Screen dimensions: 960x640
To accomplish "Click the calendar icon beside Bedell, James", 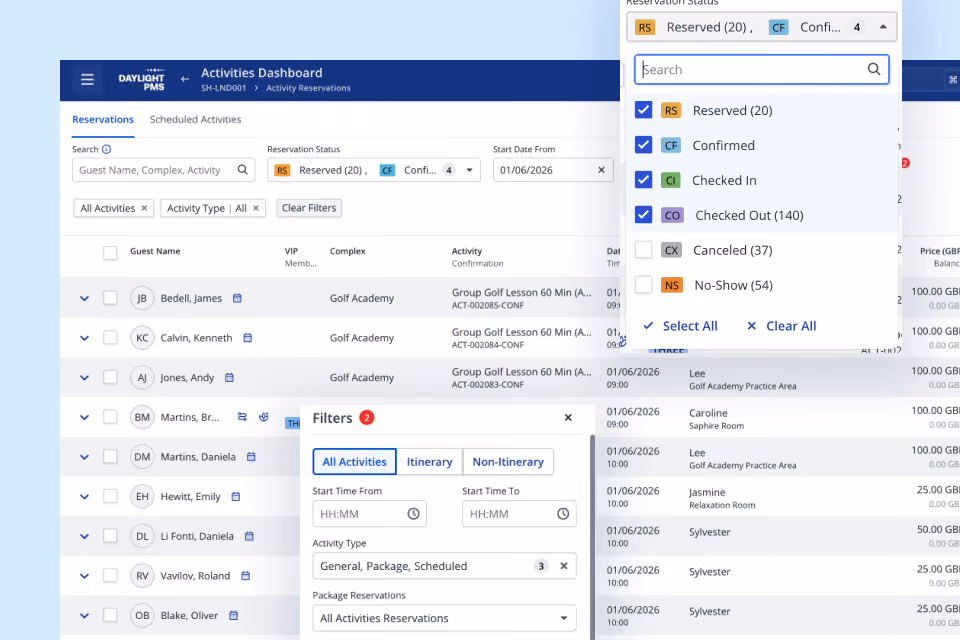I will (x=238, y=298).
